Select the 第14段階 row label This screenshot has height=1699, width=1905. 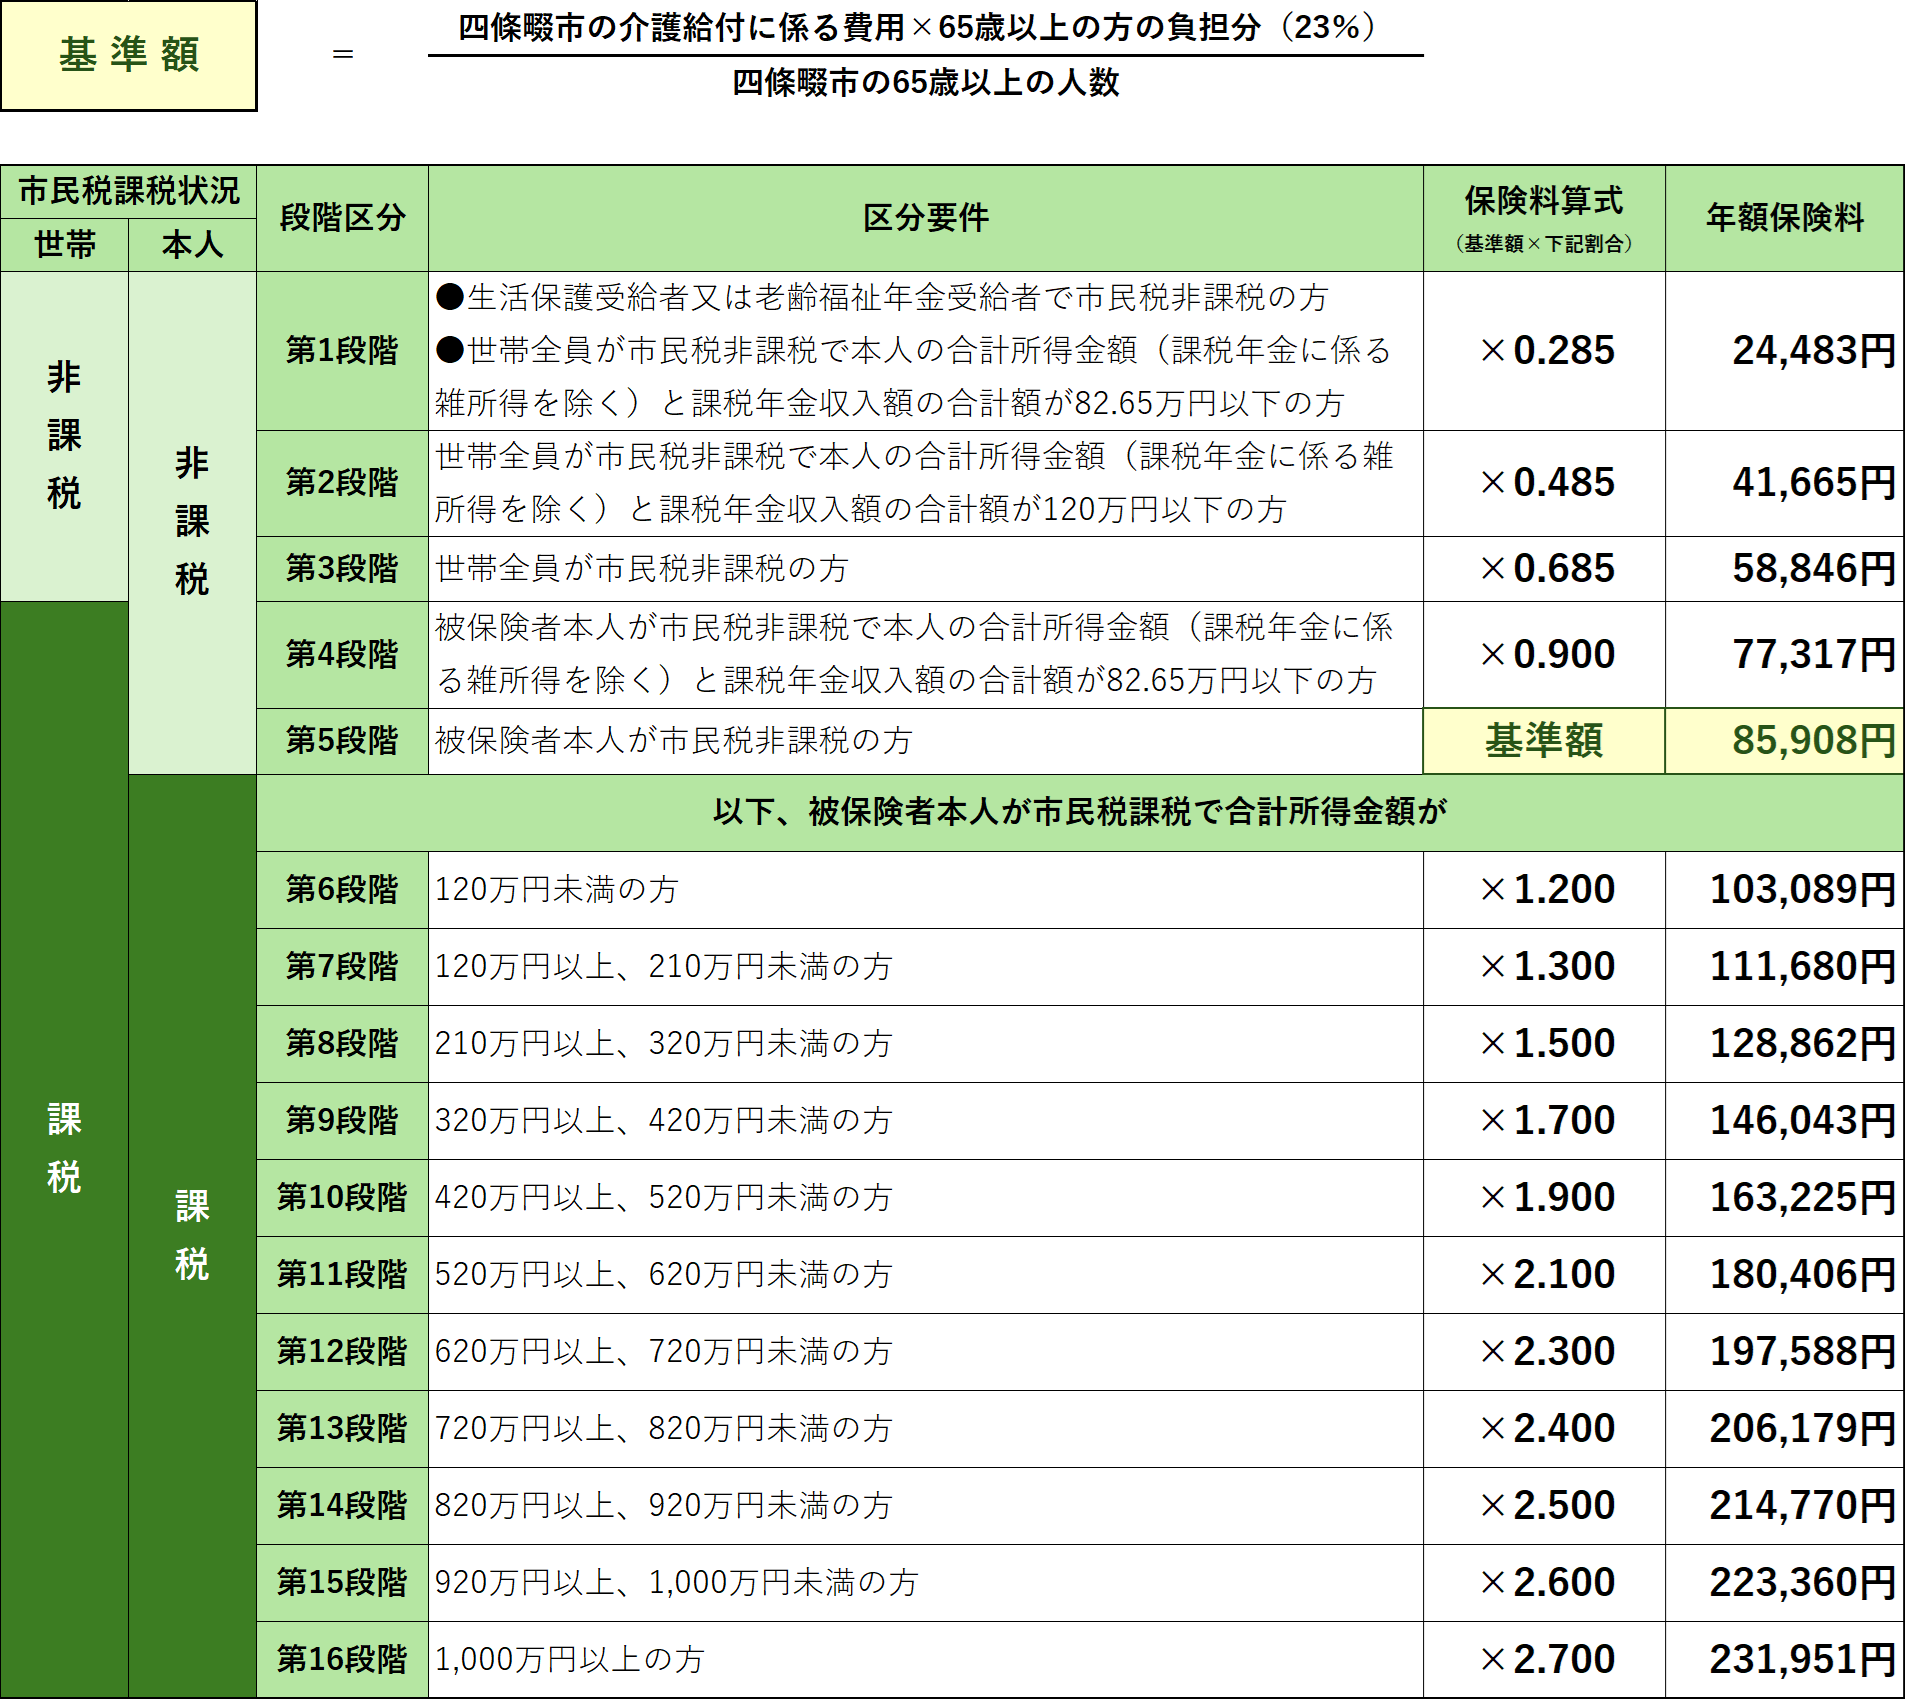(342, 1506)
